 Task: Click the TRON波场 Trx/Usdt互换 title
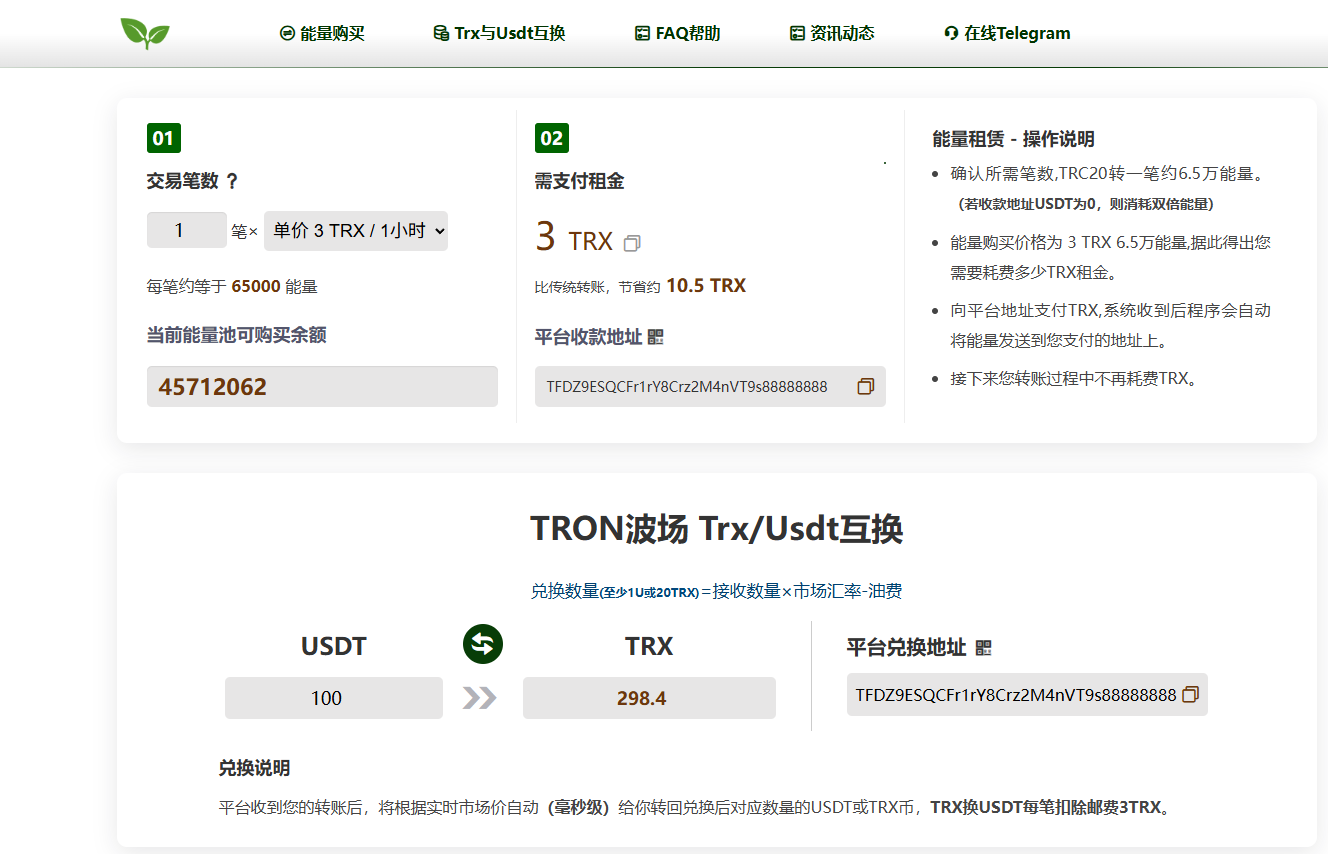click(x=717, y=529)
